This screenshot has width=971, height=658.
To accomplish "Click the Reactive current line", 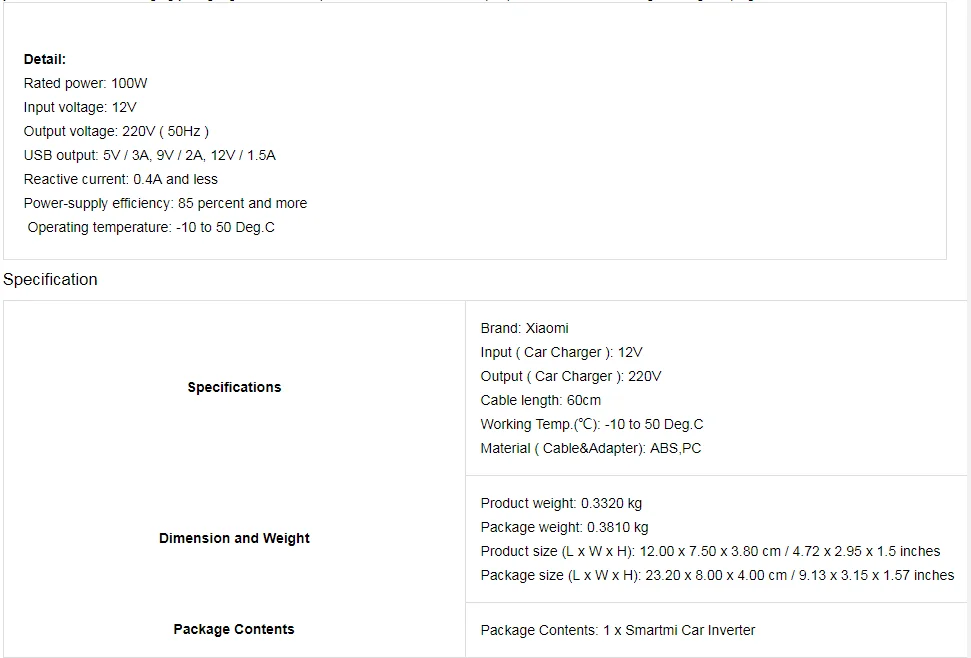I will (x=121, y=180).
